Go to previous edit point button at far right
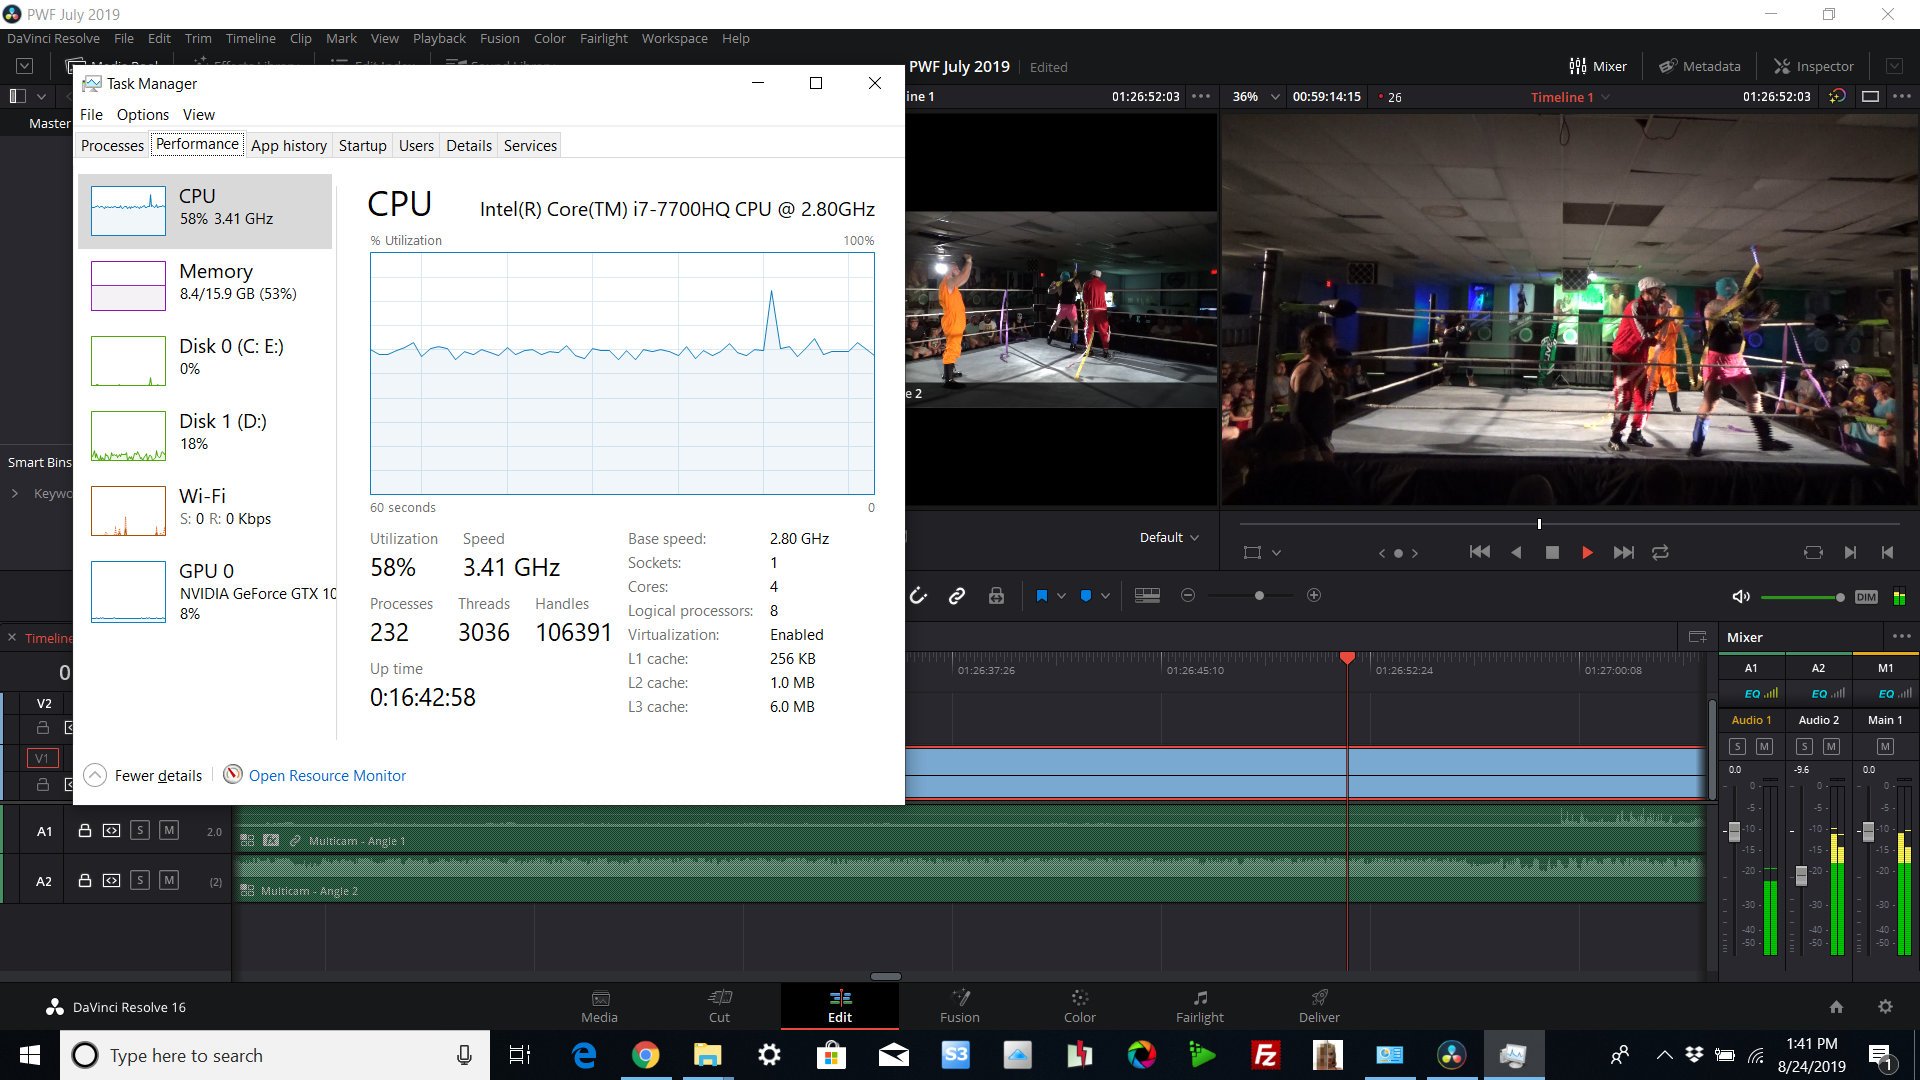Viewport: 1920px width, 1080px height. [x=1887, y=552]
